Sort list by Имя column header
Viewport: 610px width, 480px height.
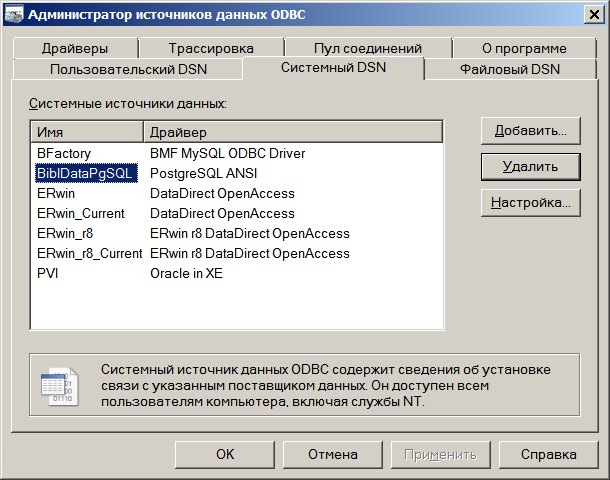88,132
